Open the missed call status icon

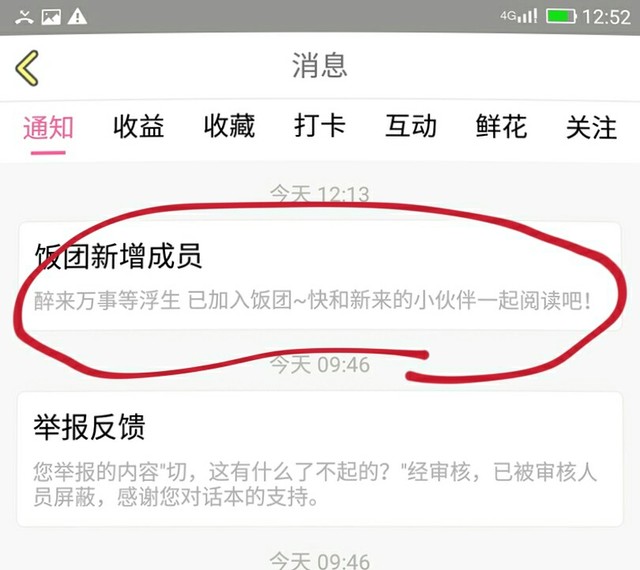coord(24,17)
